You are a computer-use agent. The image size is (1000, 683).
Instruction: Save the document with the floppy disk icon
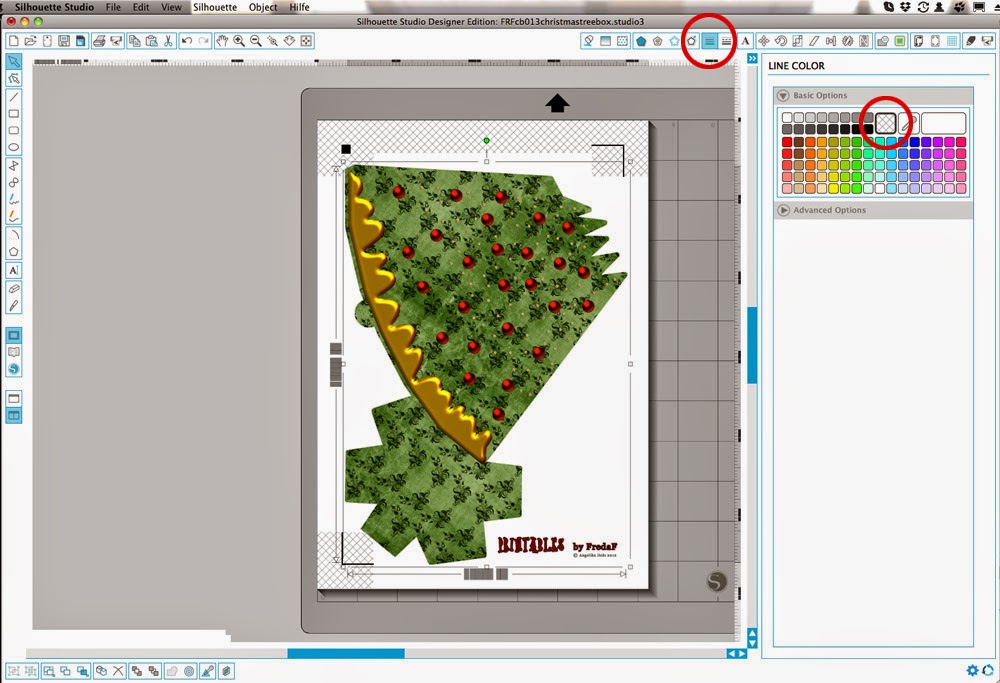(64, 41)
